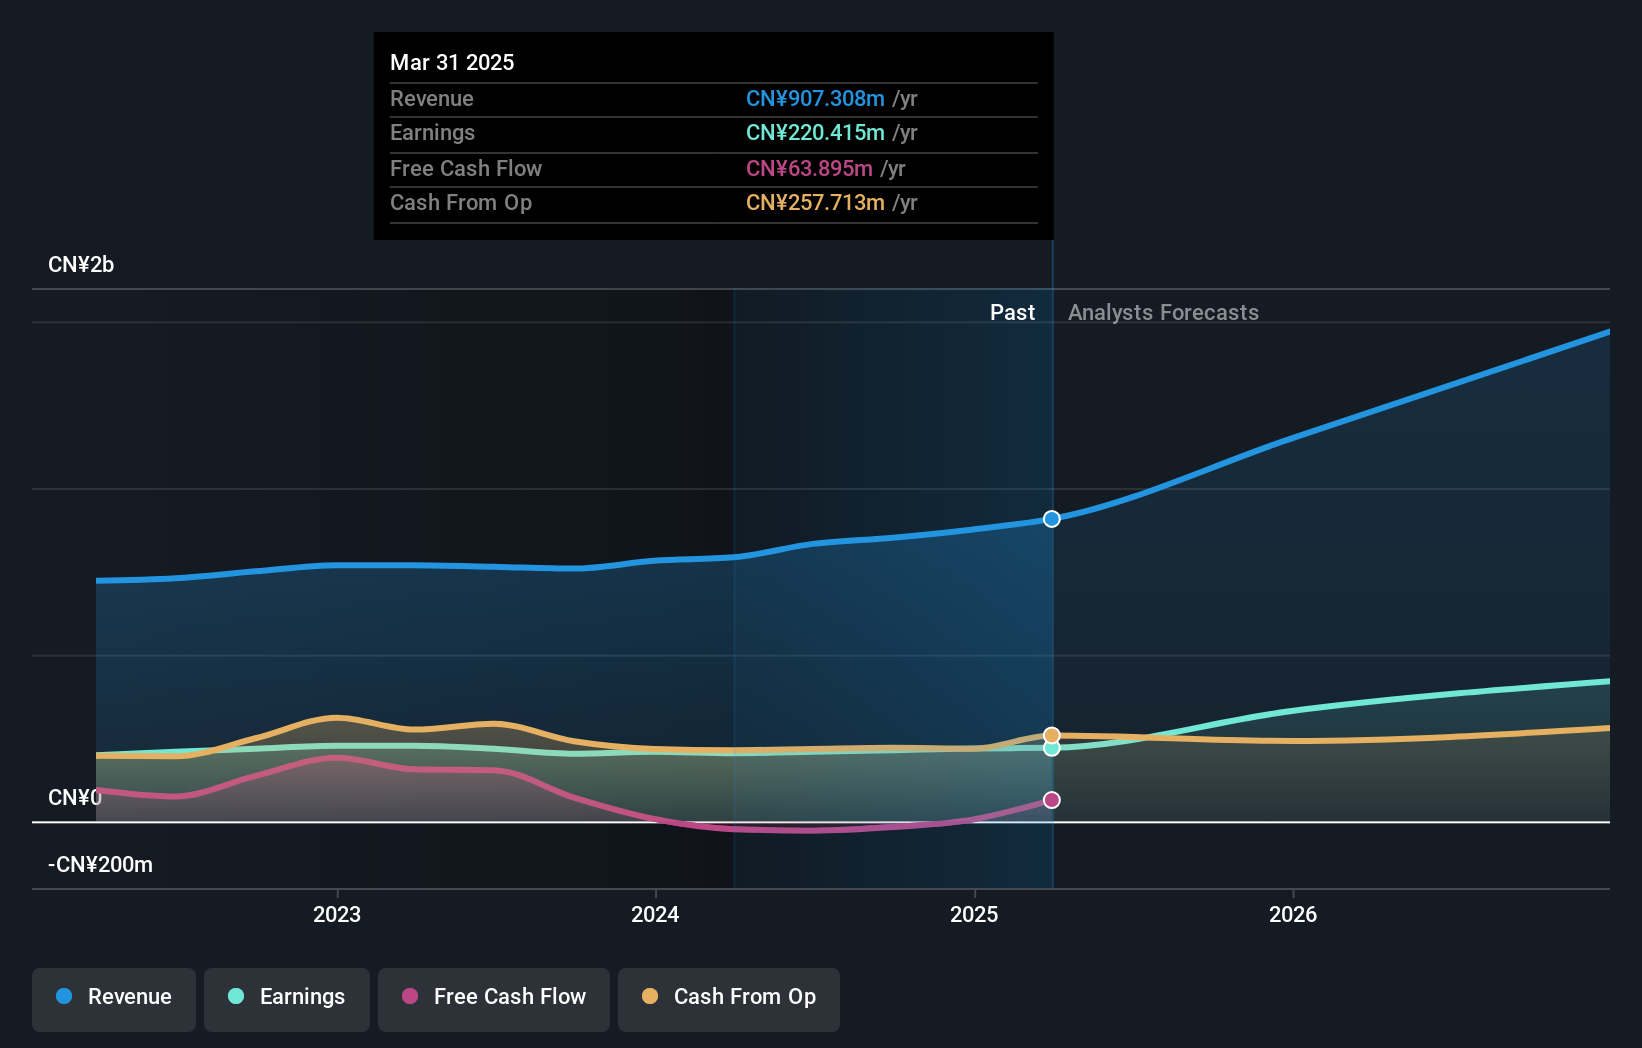Toggle the Free Cash Flow legend series
Screen dimensions: 1642x1048
click(x=494, y=999)
